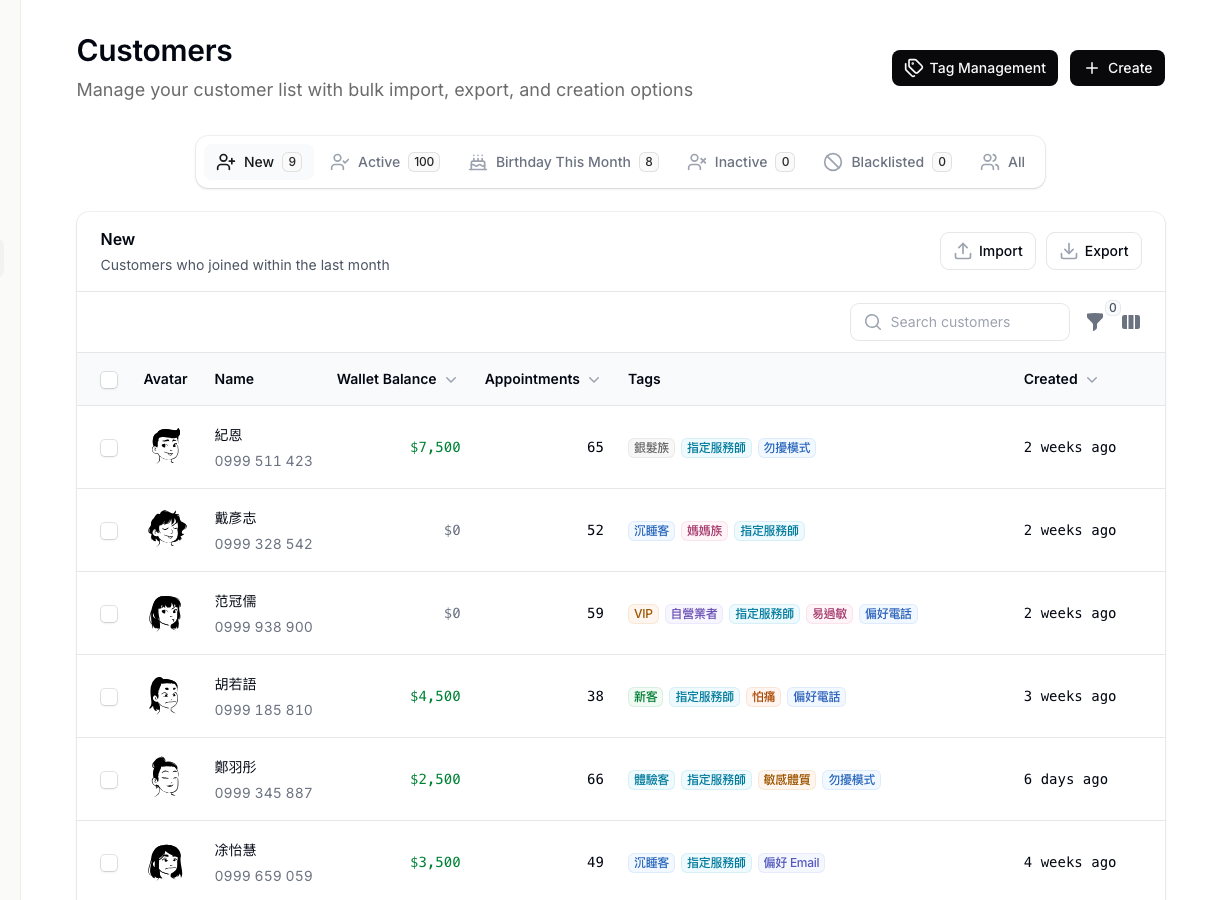Screen dimensions: 1220x900
Task: Click the search magnifier icon
Action: (x=872, y=322)
